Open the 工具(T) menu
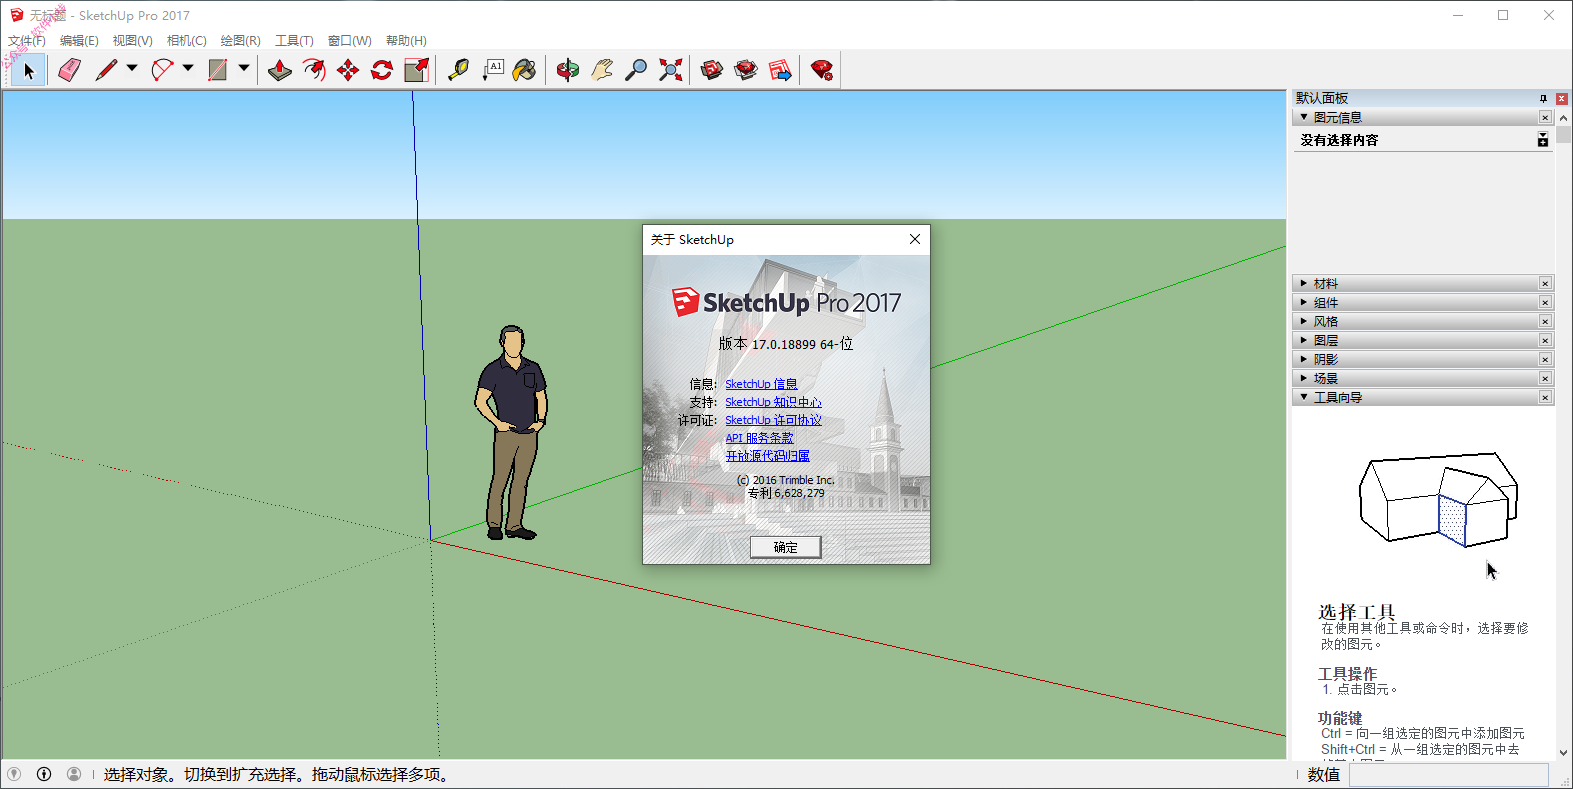 pos(294,41)
